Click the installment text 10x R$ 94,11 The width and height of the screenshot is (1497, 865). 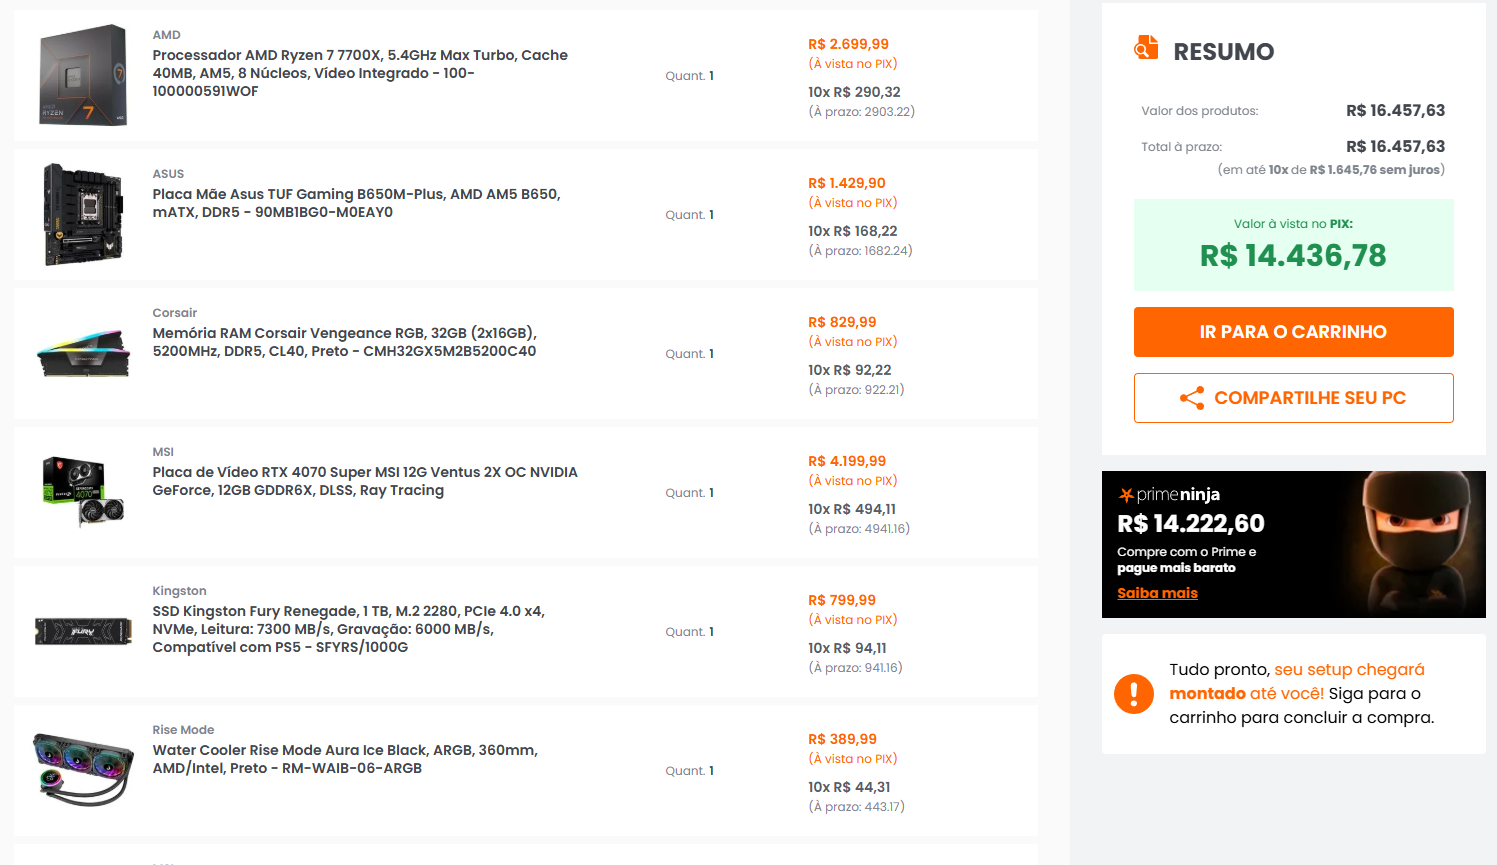point(847,648)
